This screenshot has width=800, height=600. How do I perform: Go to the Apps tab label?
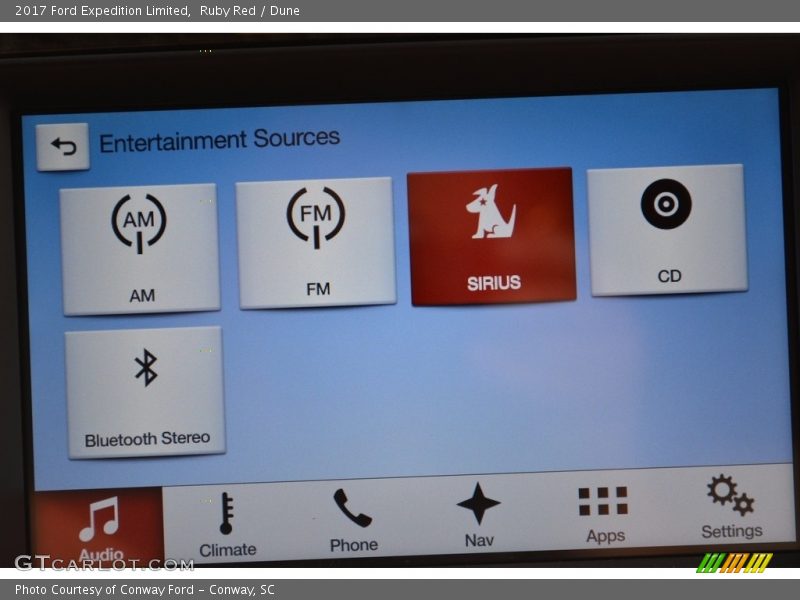605,536
